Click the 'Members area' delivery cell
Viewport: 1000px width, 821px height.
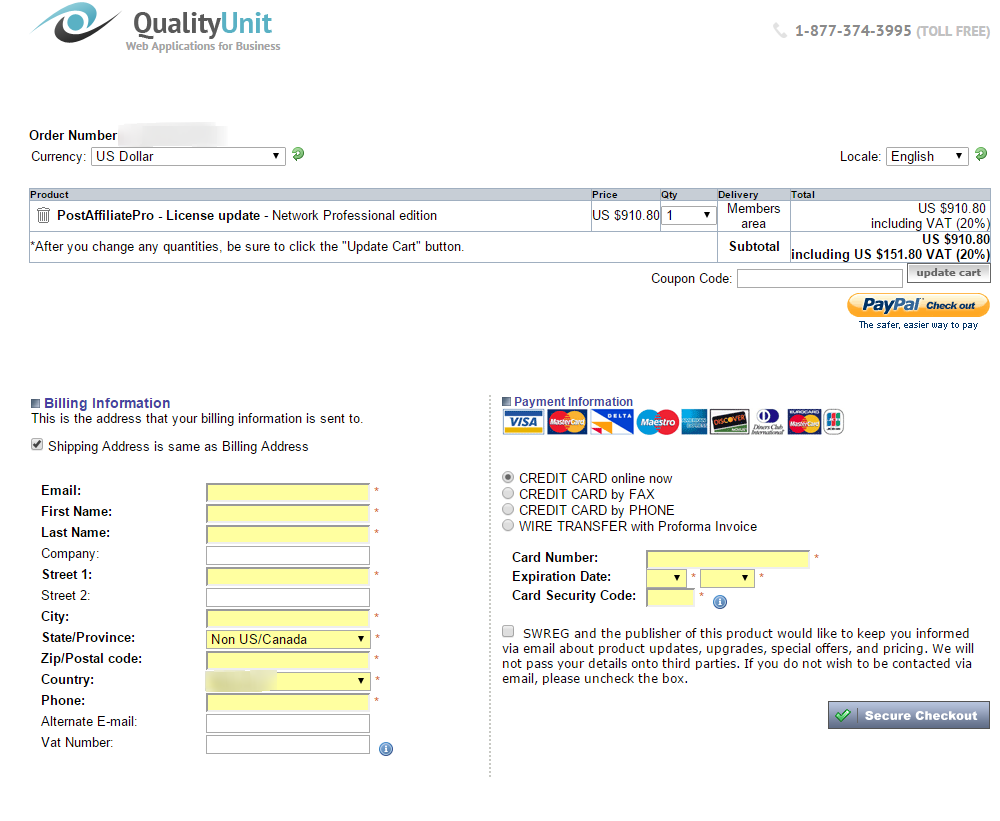click(x=753, y=216)
